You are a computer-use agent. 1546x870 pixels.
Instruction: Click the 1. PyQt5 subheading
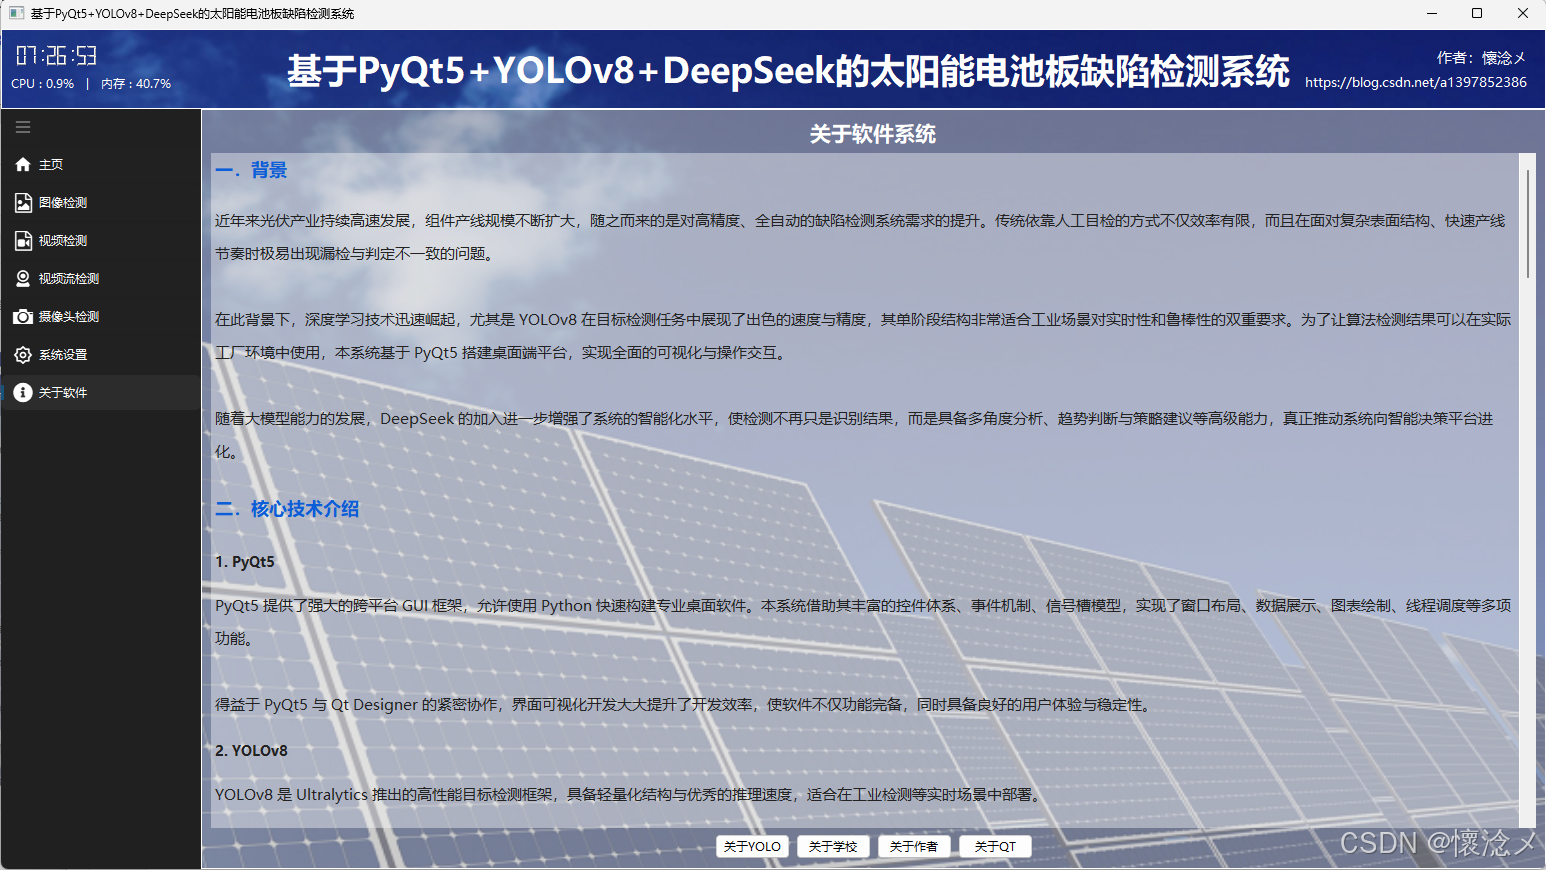pyautogui.click(x=245, y=562)
